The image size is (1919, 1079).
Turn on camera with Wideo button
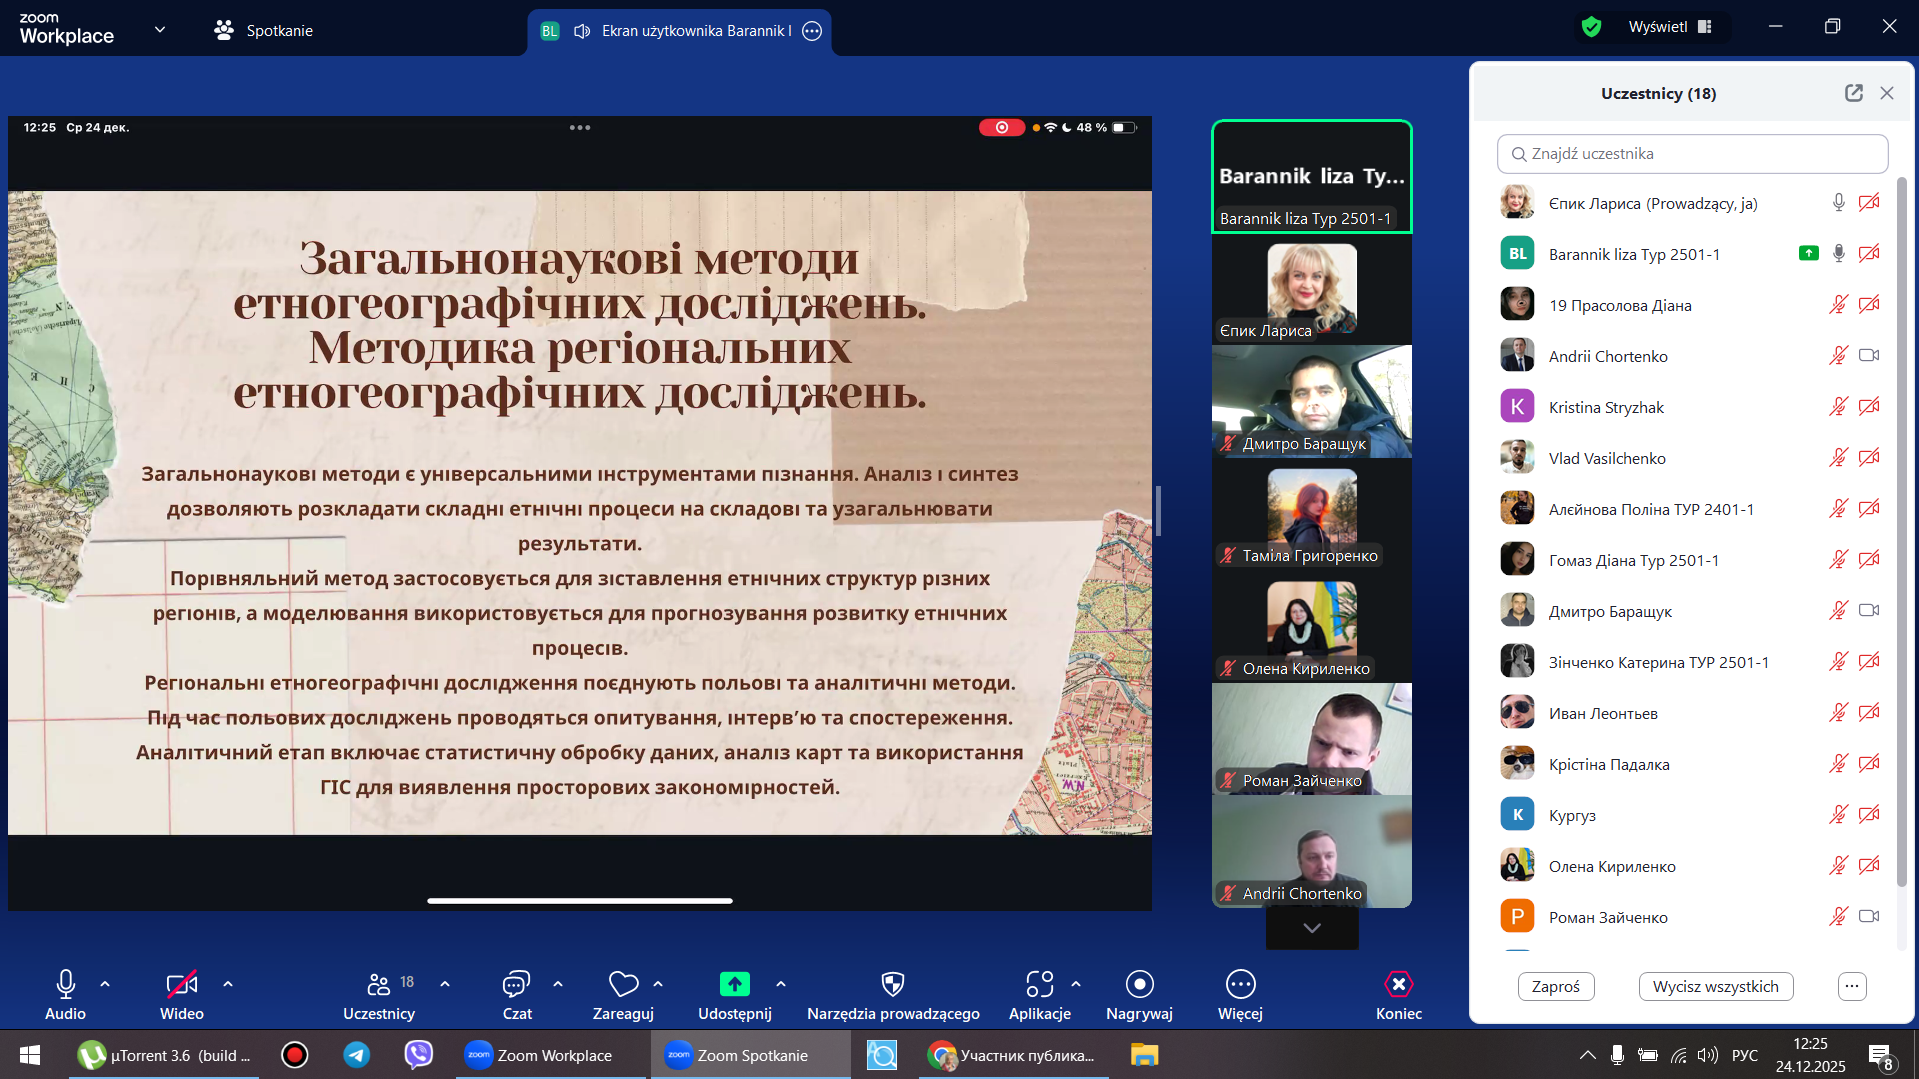coord(181,985)
